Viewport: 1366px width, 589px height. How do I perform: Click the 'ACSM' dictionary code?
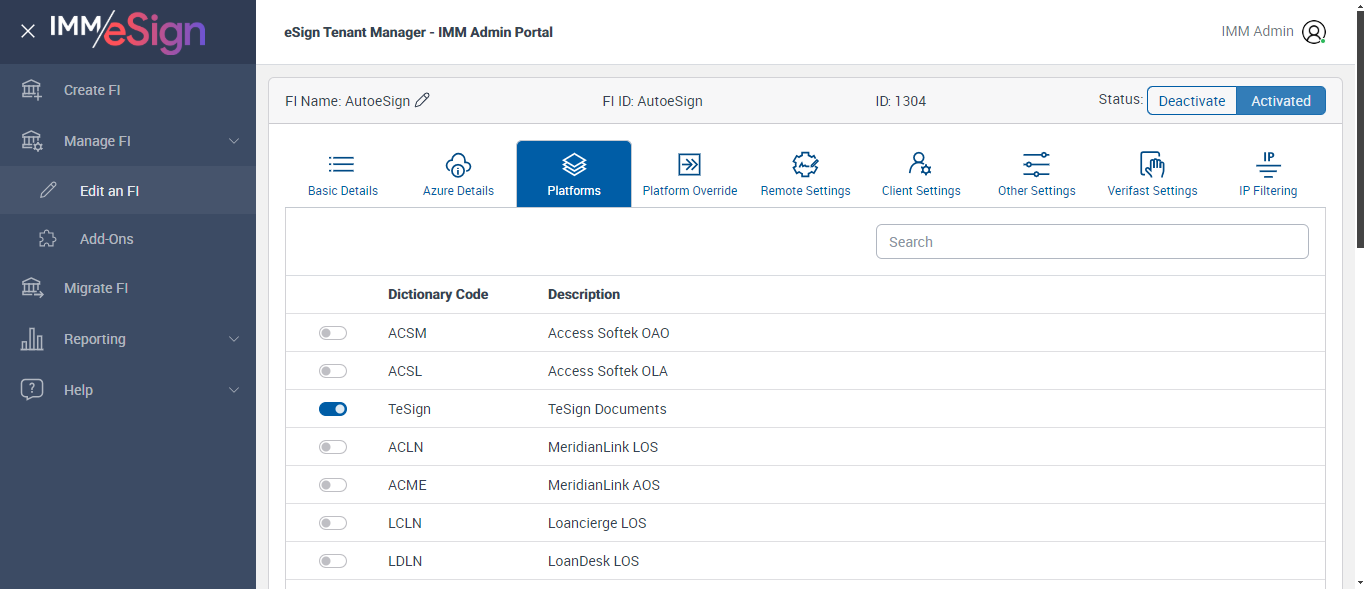[407, 333]
